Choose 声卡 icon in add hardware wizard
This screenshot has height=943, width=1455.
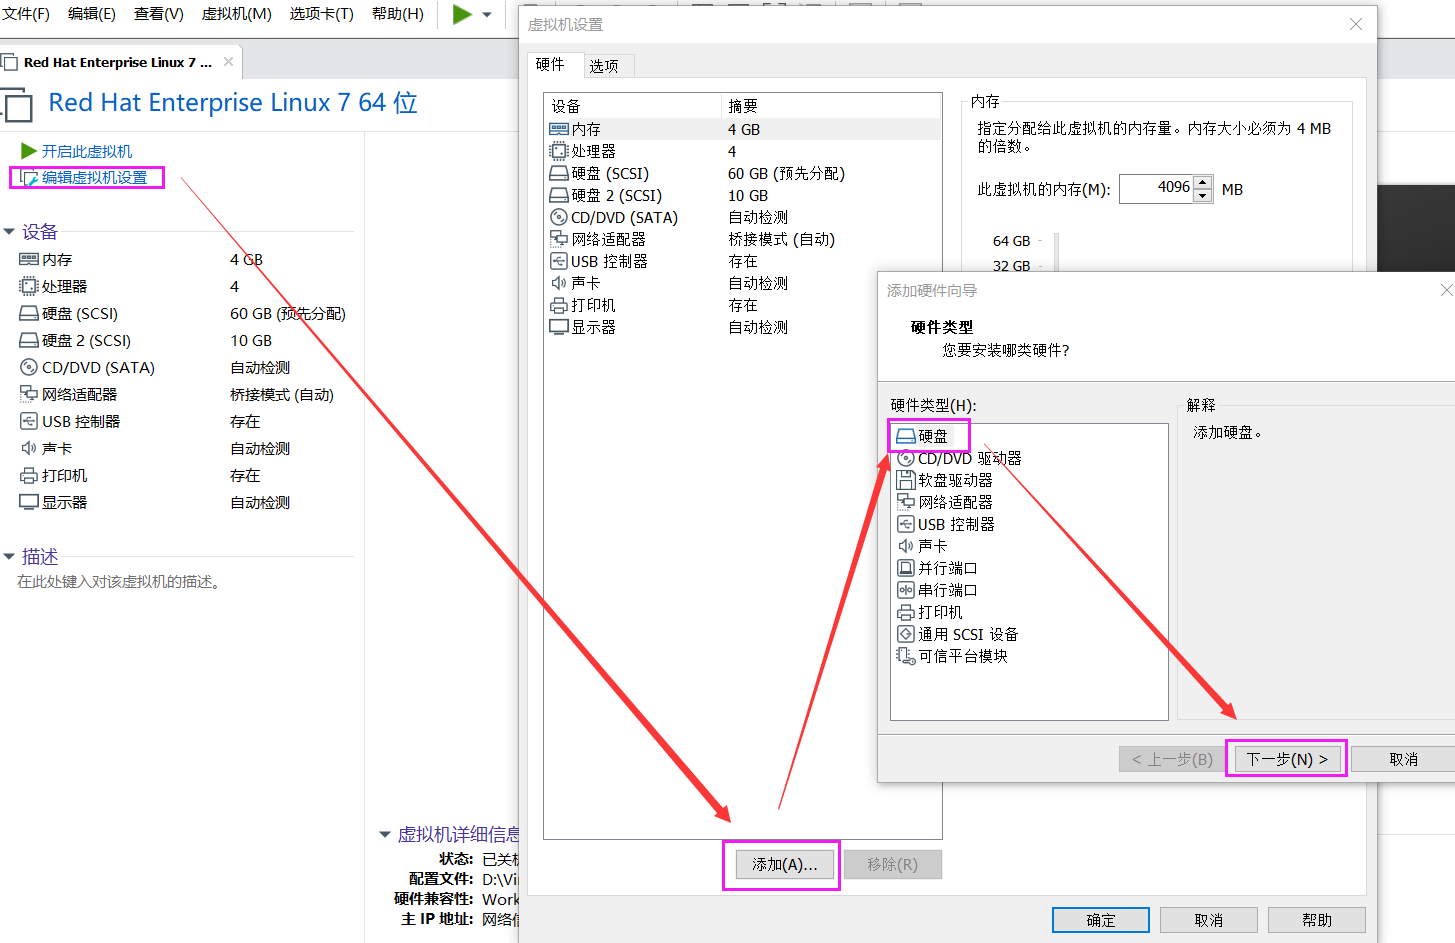(x=906, y=546)
